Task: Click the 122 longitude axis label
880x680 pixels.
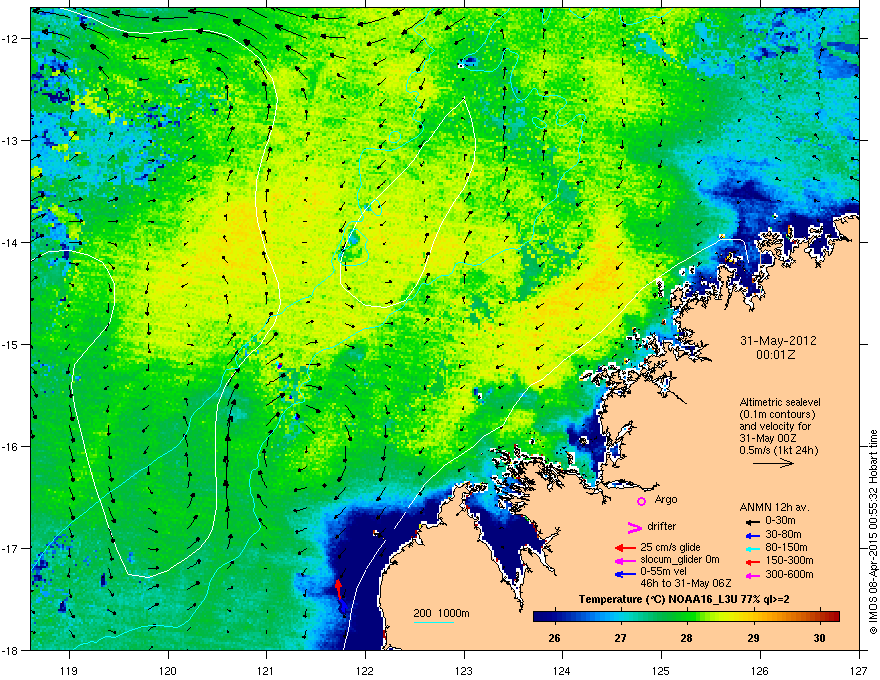Action: [365, 670]
